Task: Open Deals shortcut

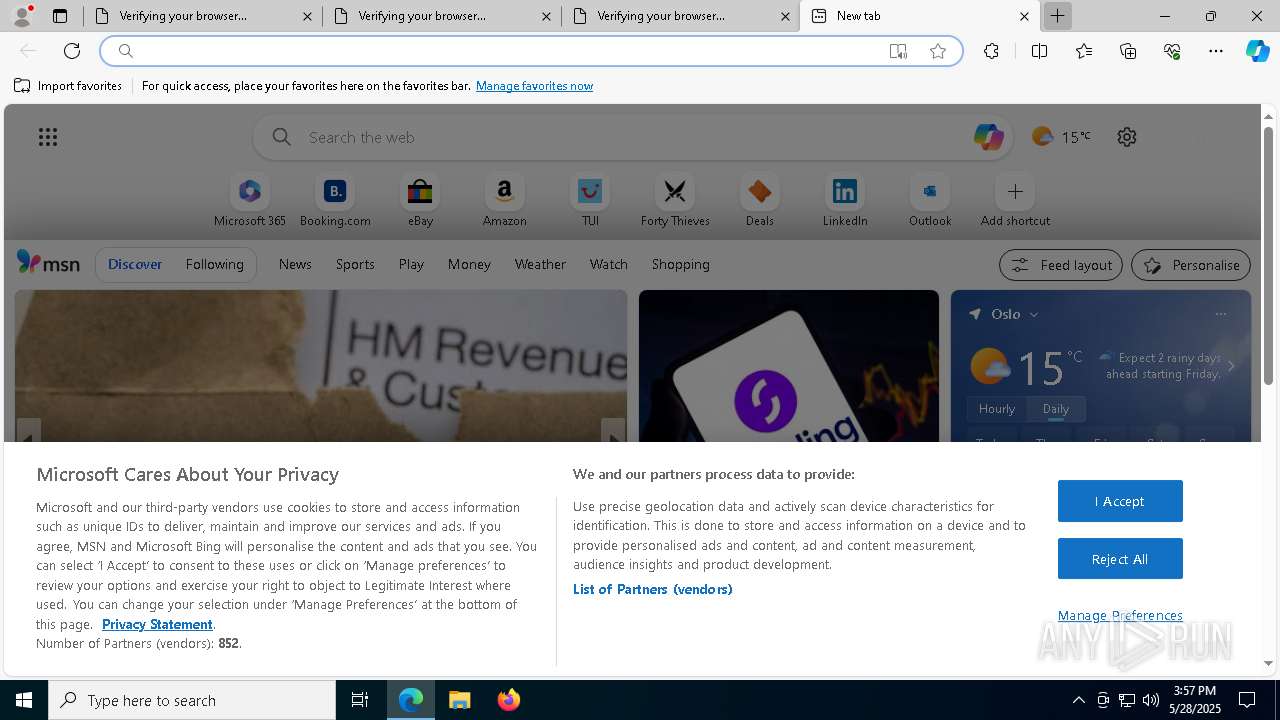Action: [x=760, y=201]
